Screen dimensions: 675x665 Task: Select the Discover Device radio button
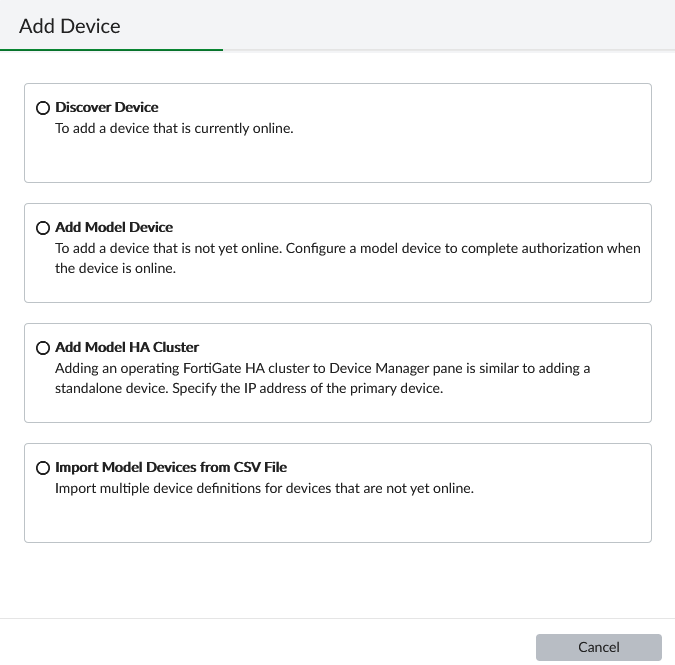43,108
